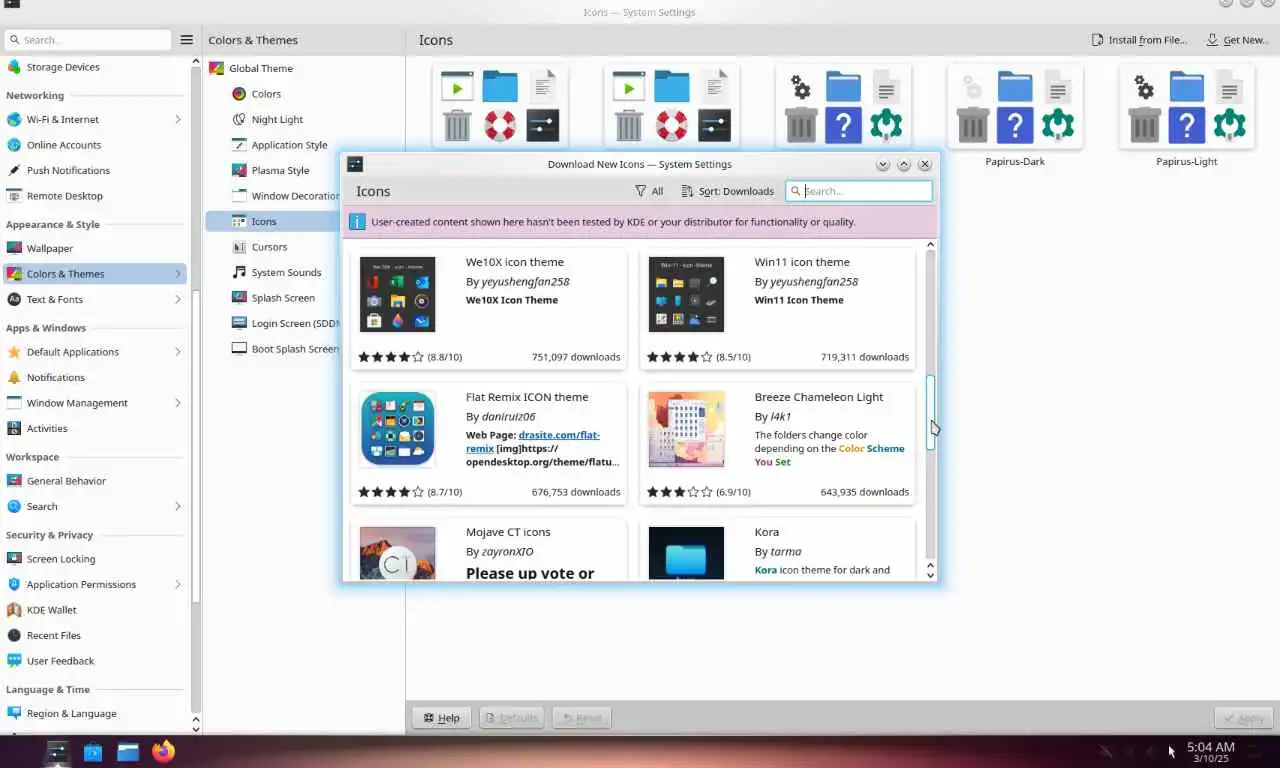The height and width of the screenshot is (768, 1280).
Task: Click Get New button
Action: coord(1237,40)
